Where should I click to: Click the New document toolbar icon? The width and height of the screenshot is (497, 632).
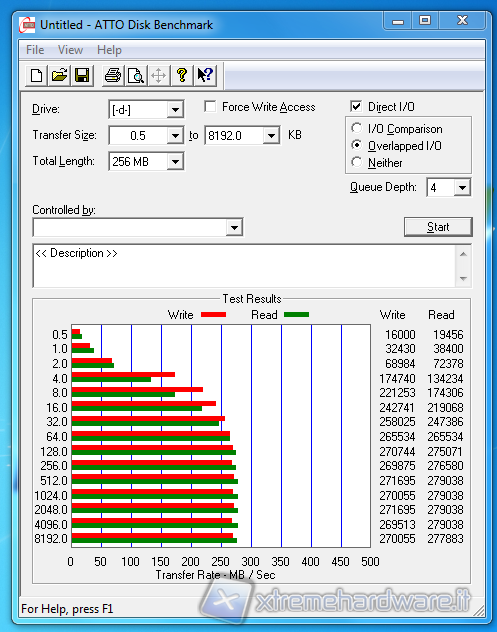(x=37, y=75)
